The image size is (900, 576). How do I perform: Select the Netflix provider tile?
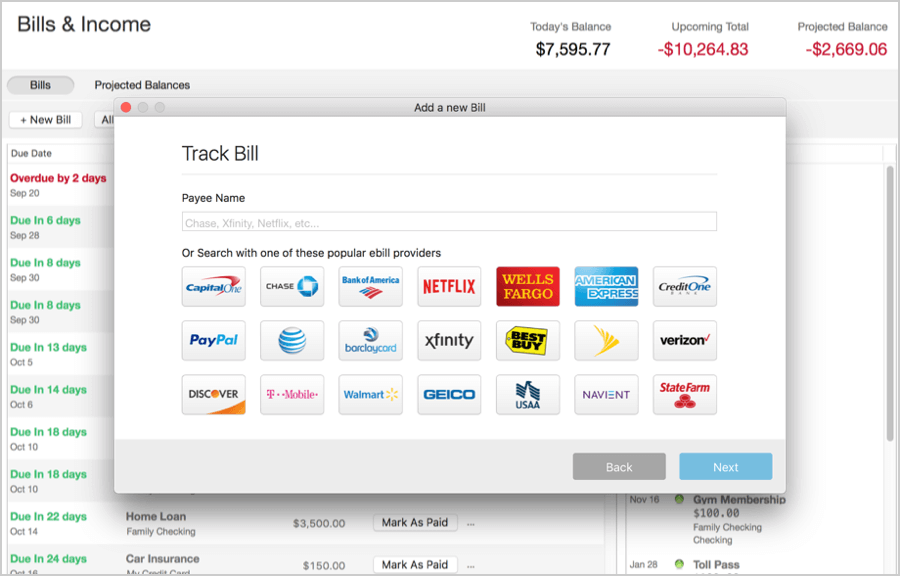pos(449,286)
